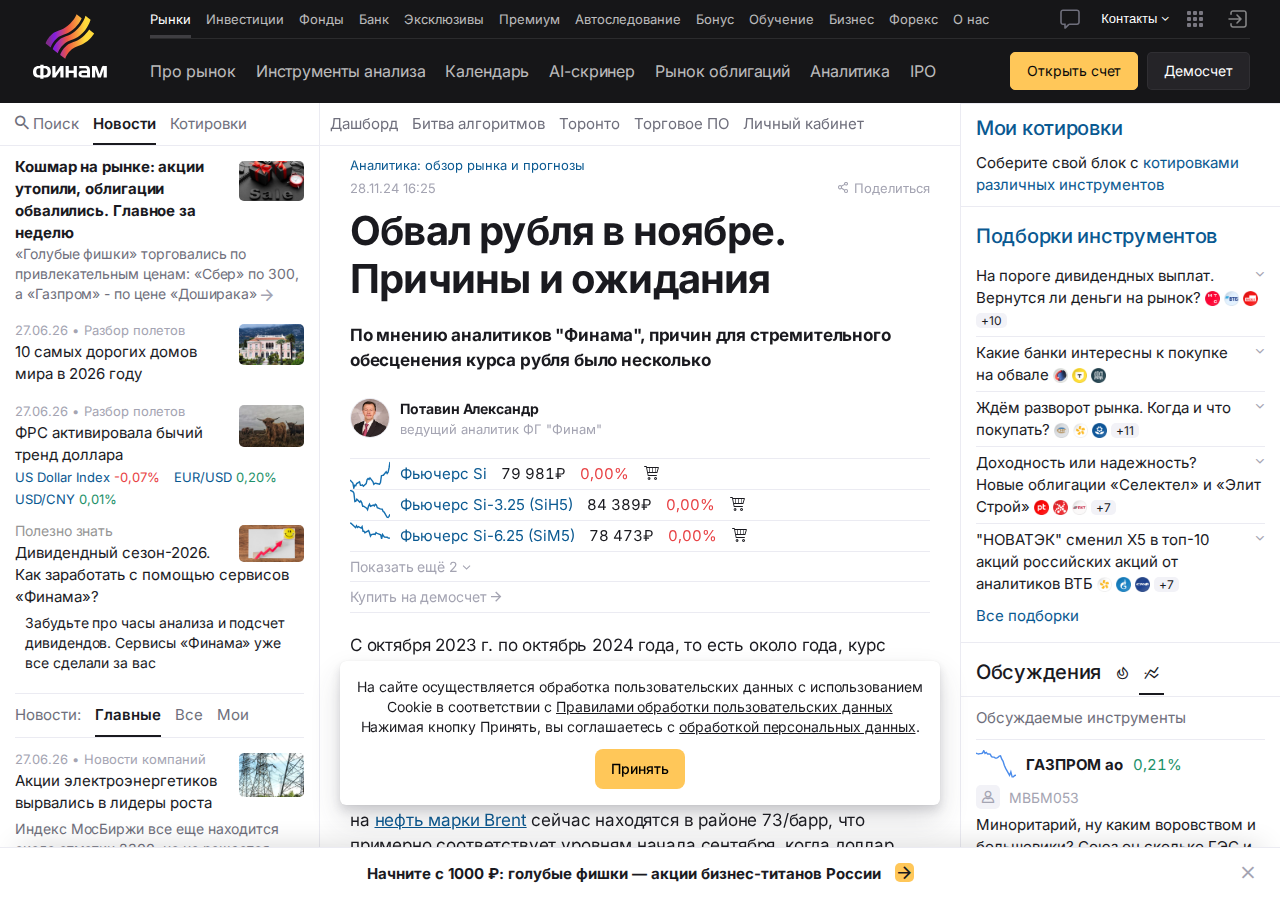This screenshot has height=900, width=1280.
Task: Open the Премиум top menu
Action: 529,19
